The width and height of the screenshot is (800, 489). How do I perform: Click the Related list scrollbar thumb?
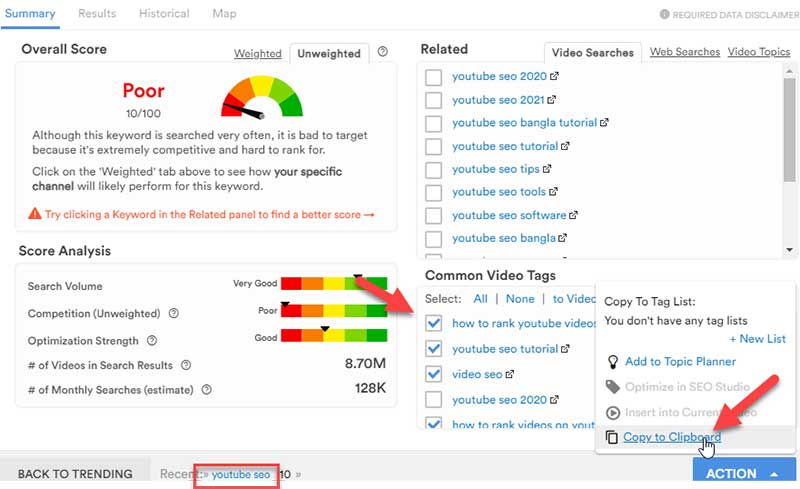pos(789,130)
